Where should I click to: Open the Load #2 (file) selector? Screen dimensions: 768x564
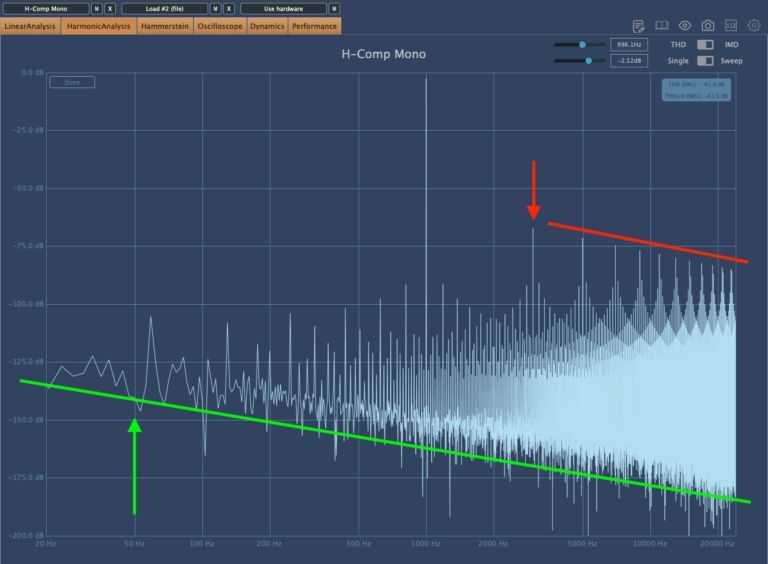(164, 8)
